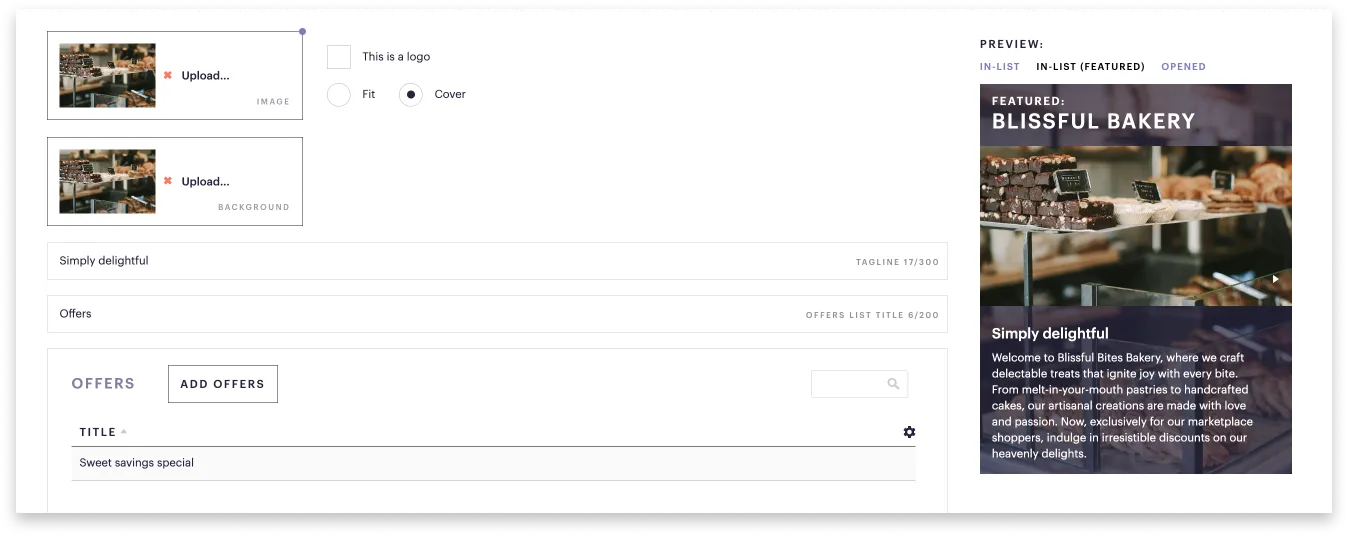Select the Fit radio option
This screenshot has height=536, width=1348.
pyautogui.click(x=339, y=95)
